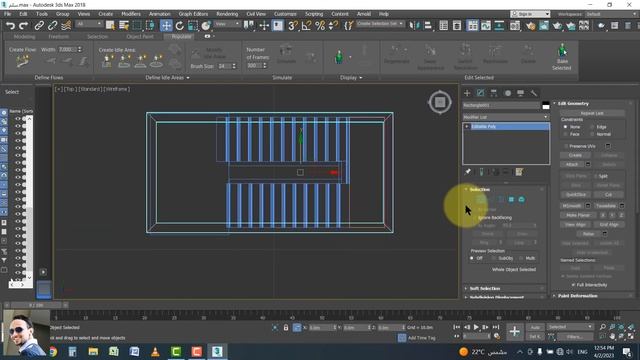
Task: Toggle the 3D Snaps icon
Action: [x=292, y=26]
